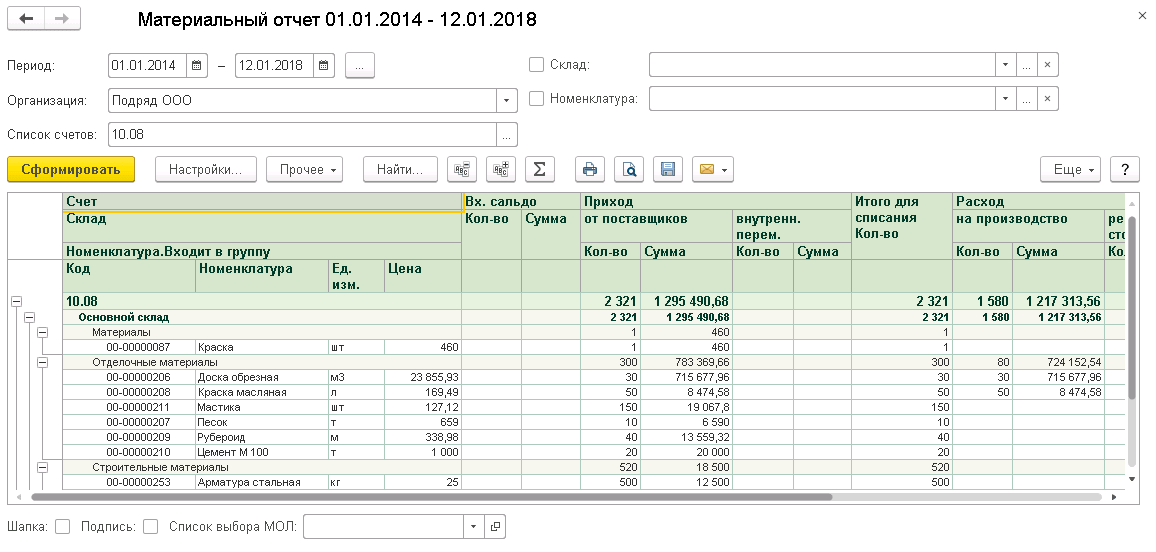Save report using the floppy disk icon
This screenshot has height=552, width=1156.
pyautogui.click(x=668, y=169)
